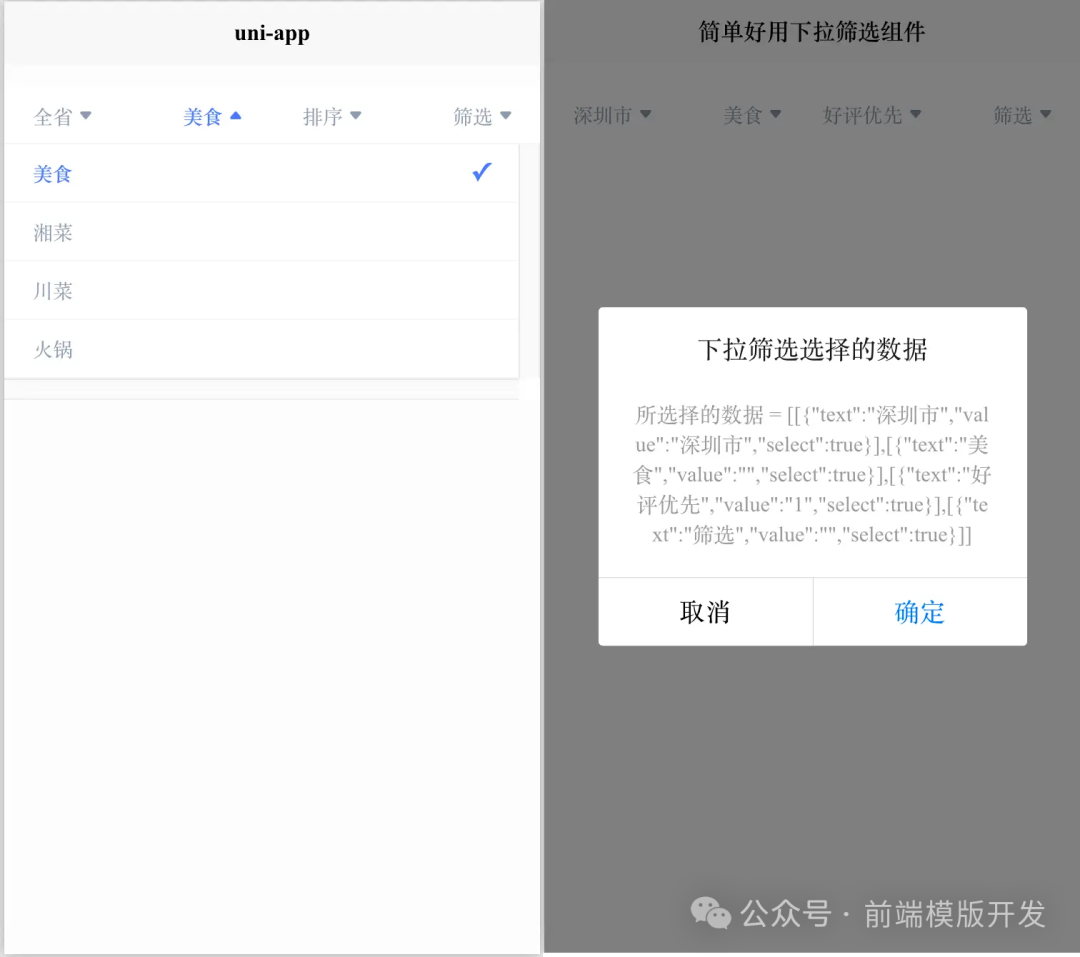Select the 火锅 option from the list
The height and width of the screenshot is (957, 1080).
pos(53,349)
